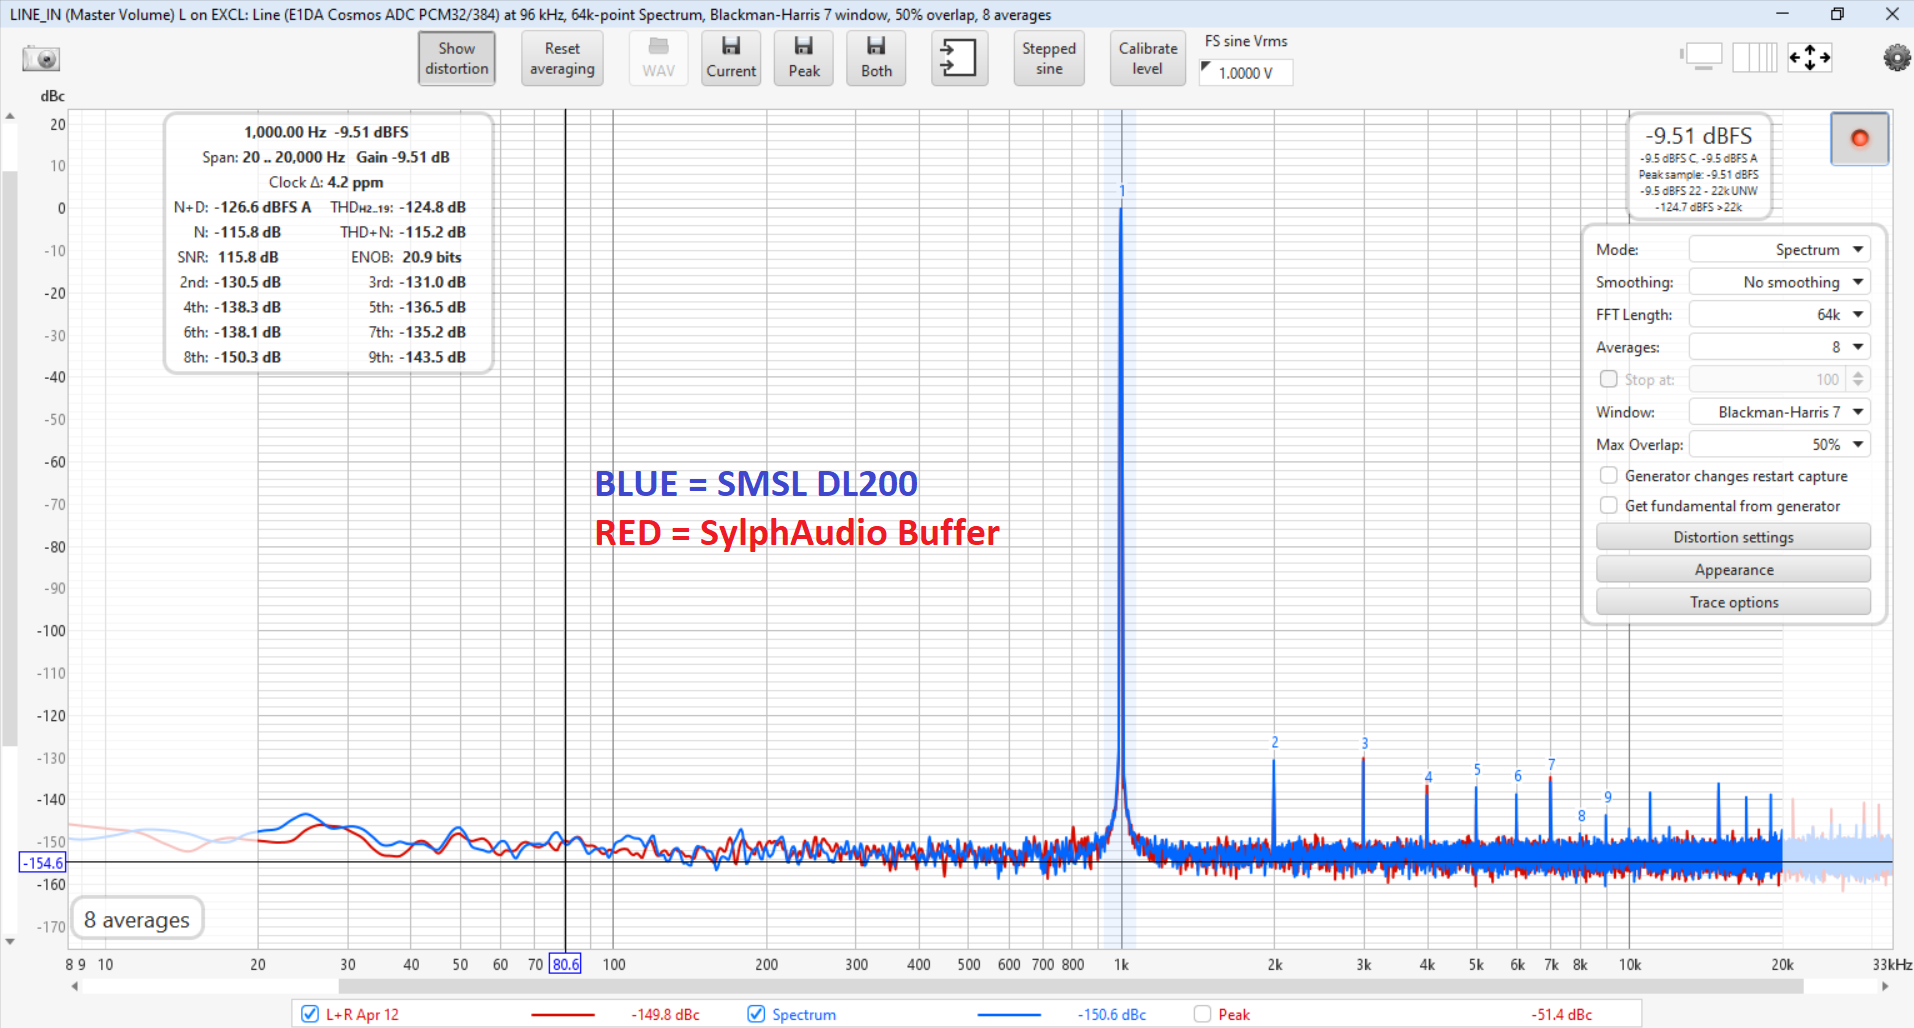Open the Appearance settings
This screenshot has width=1914, height=1028.
(x=1733, y=569)
